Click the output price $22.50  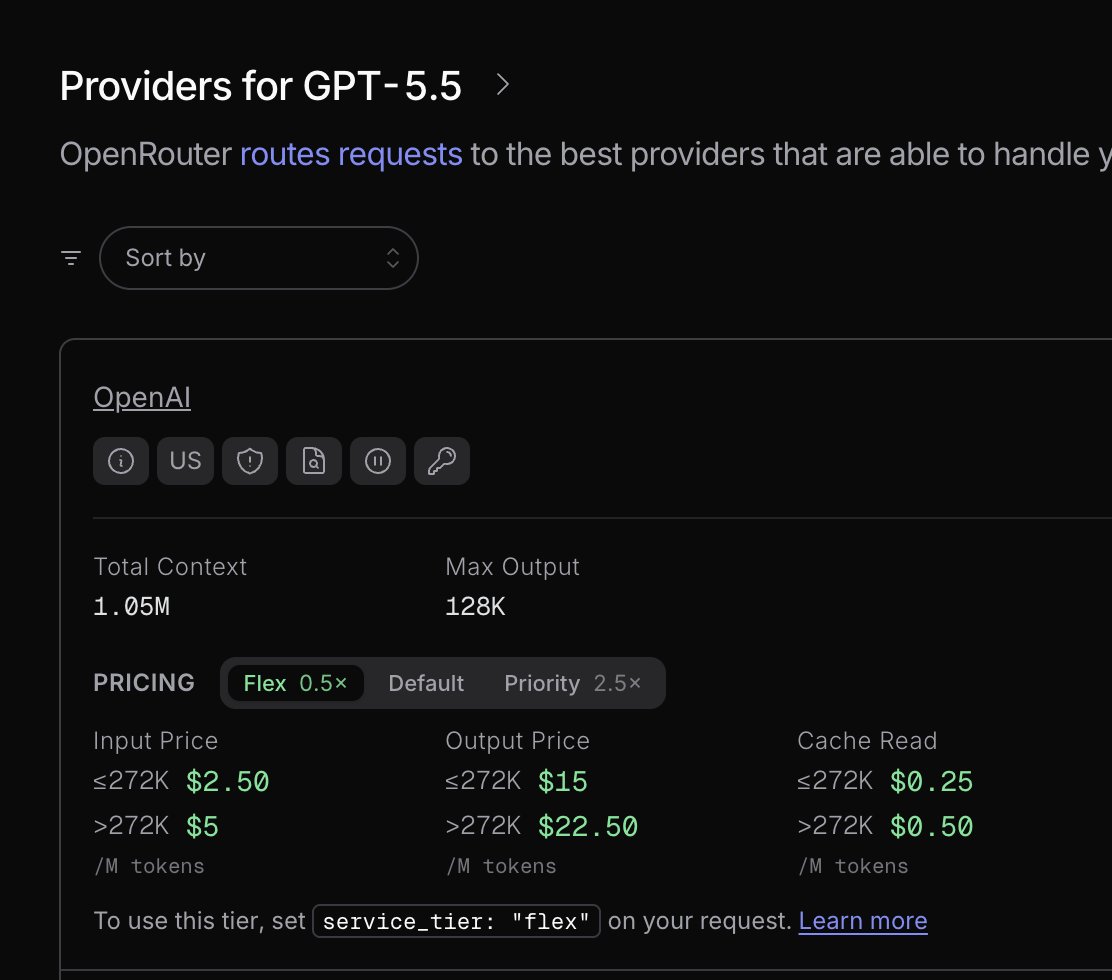tap(588, 826)
